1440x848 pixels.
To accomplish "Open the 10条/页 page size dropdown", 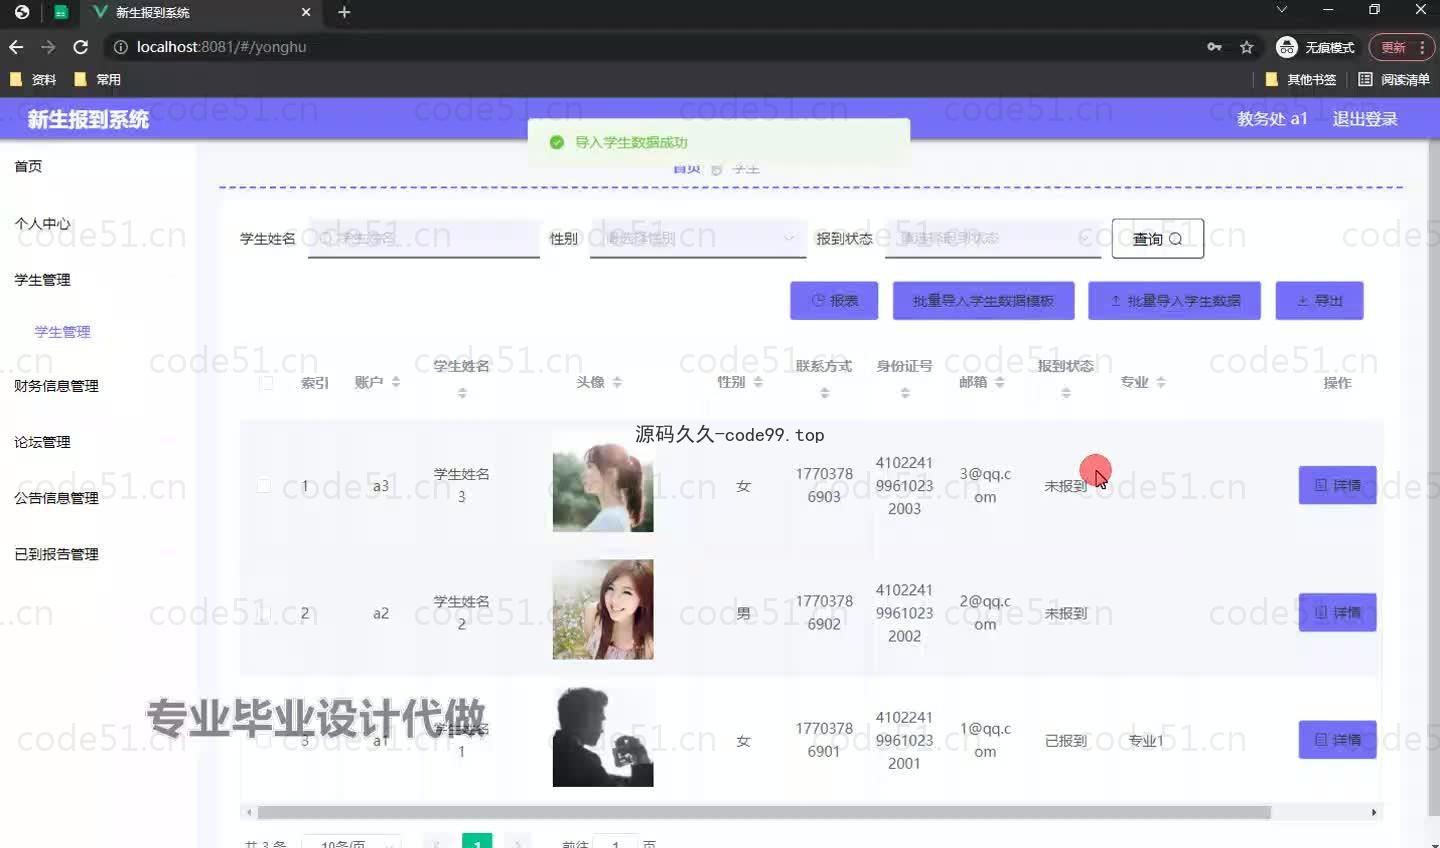I will (351, 842).
